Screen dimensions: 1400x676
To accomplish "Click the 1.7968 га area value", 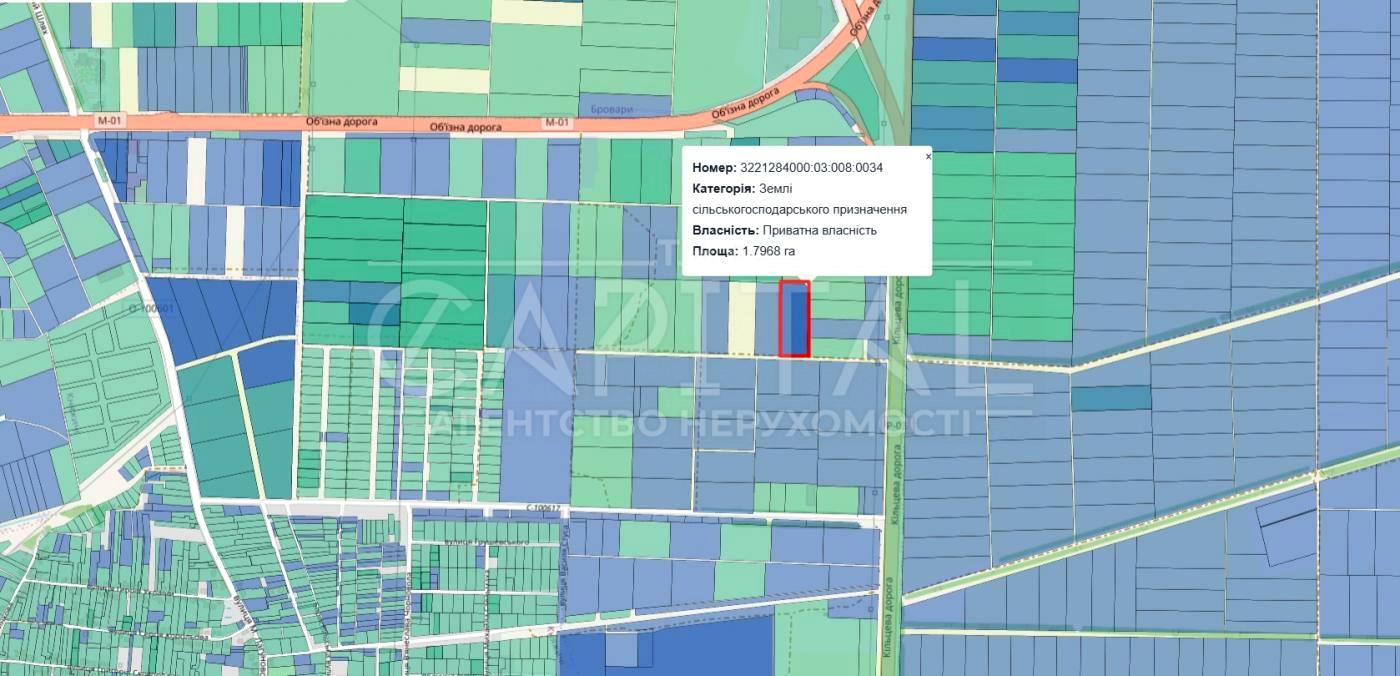I will click(768, 251).
